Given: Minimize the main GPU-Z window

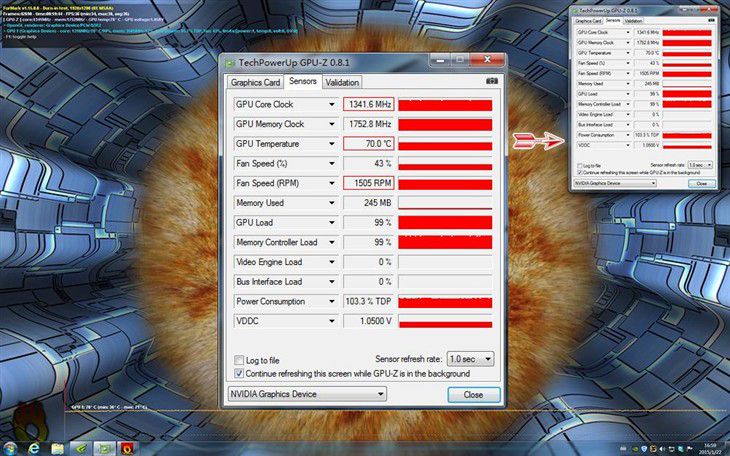Looking at the screenshot, I should pos(440,60).
